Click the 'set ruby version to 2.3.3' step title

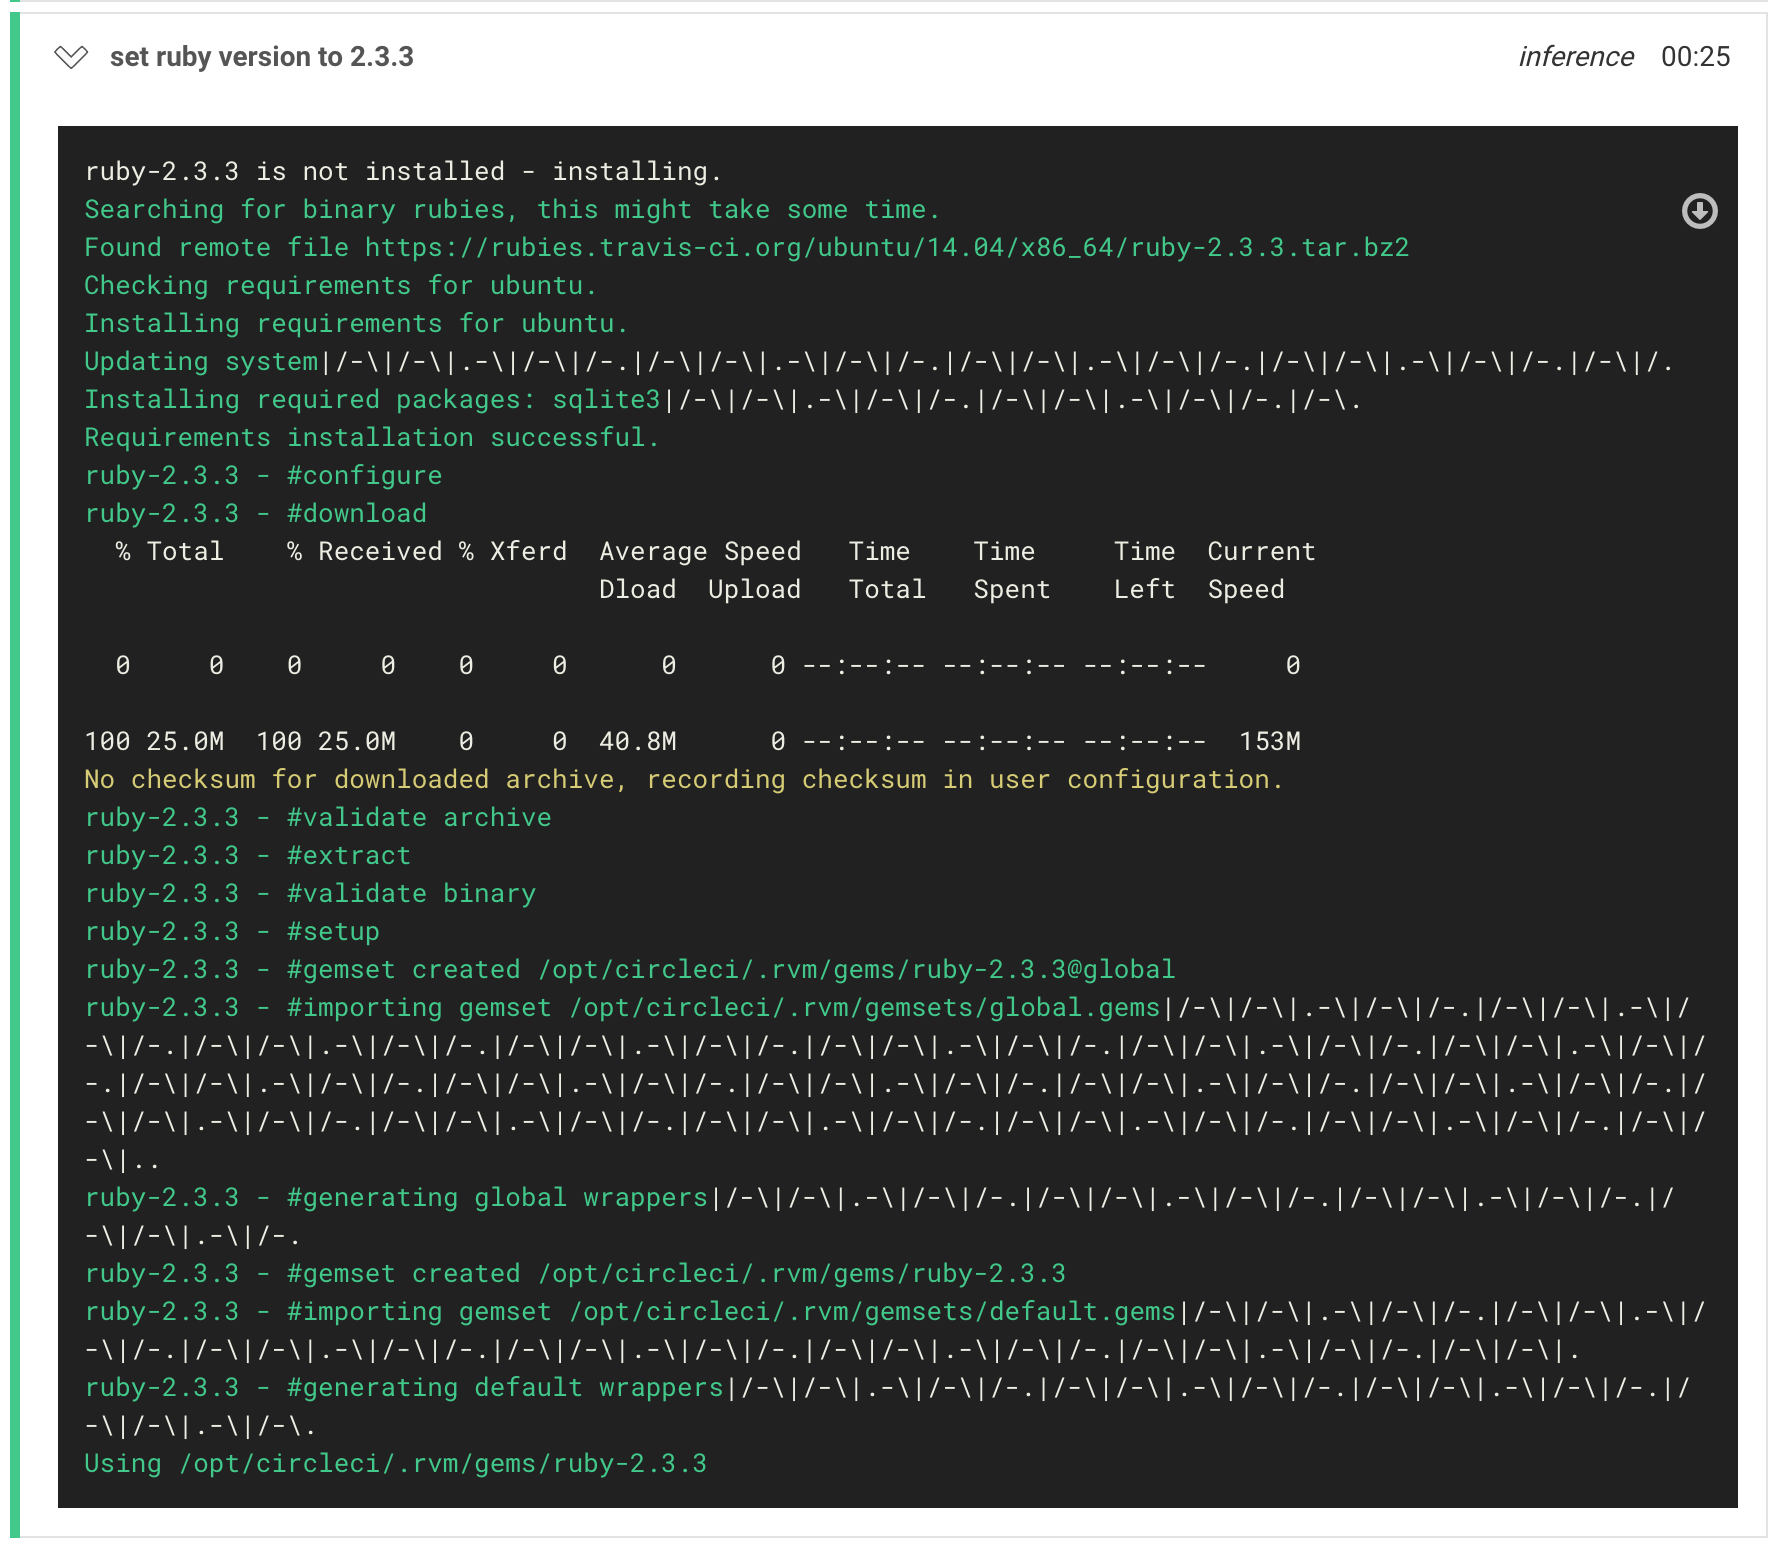pyautogui.click(x=262, y=57)
